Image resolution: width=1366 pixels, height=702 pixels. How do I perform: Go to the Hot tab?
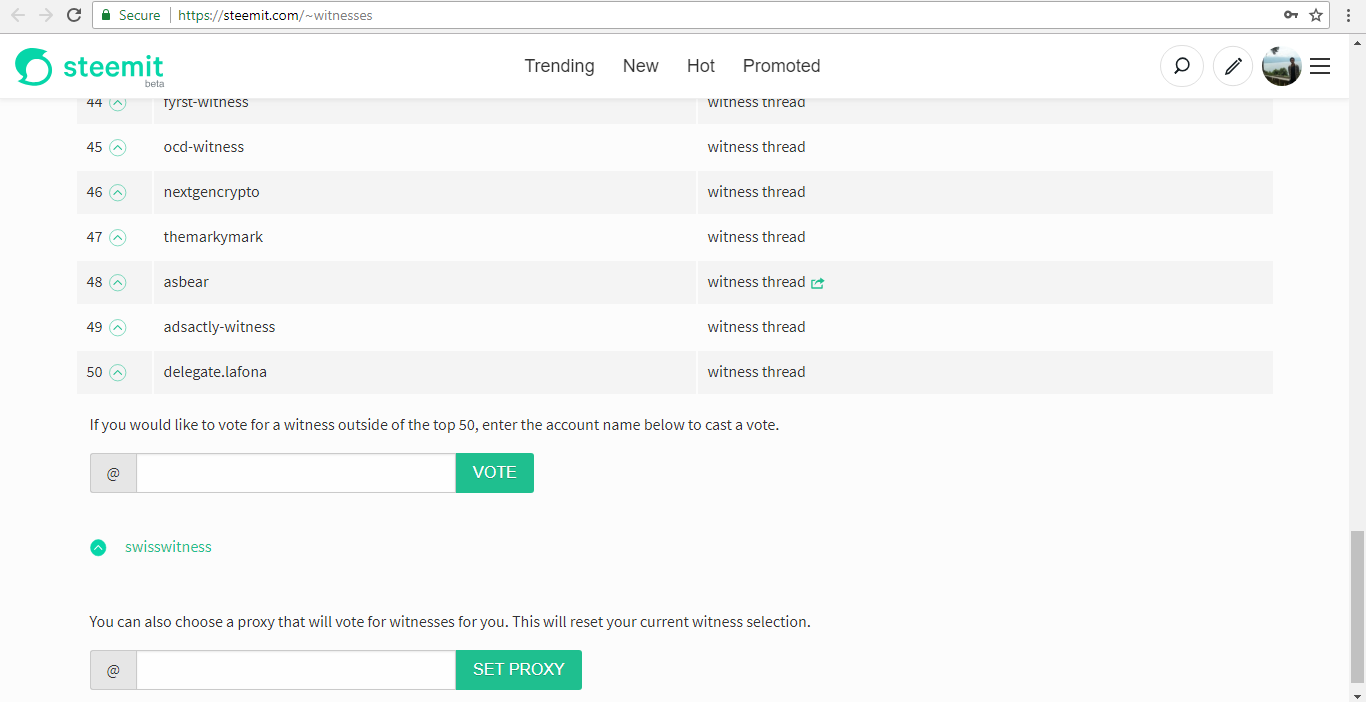click(701, 66)
